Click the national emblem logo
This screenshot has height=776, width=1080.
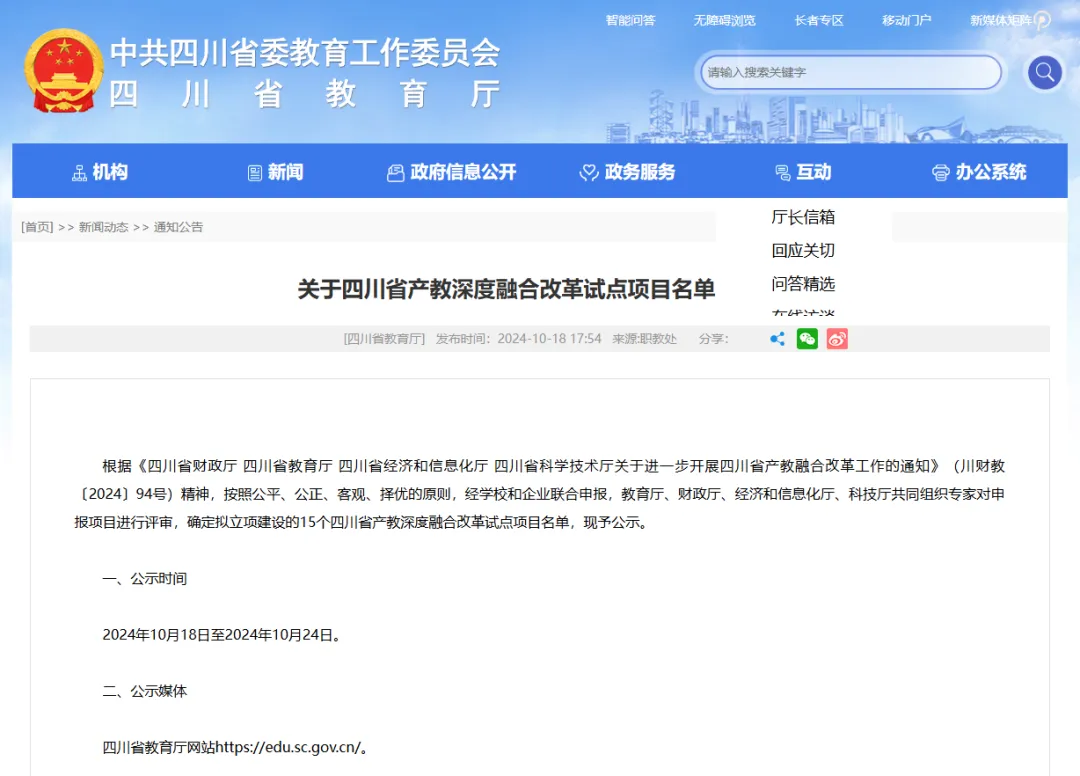click(63, 70)
